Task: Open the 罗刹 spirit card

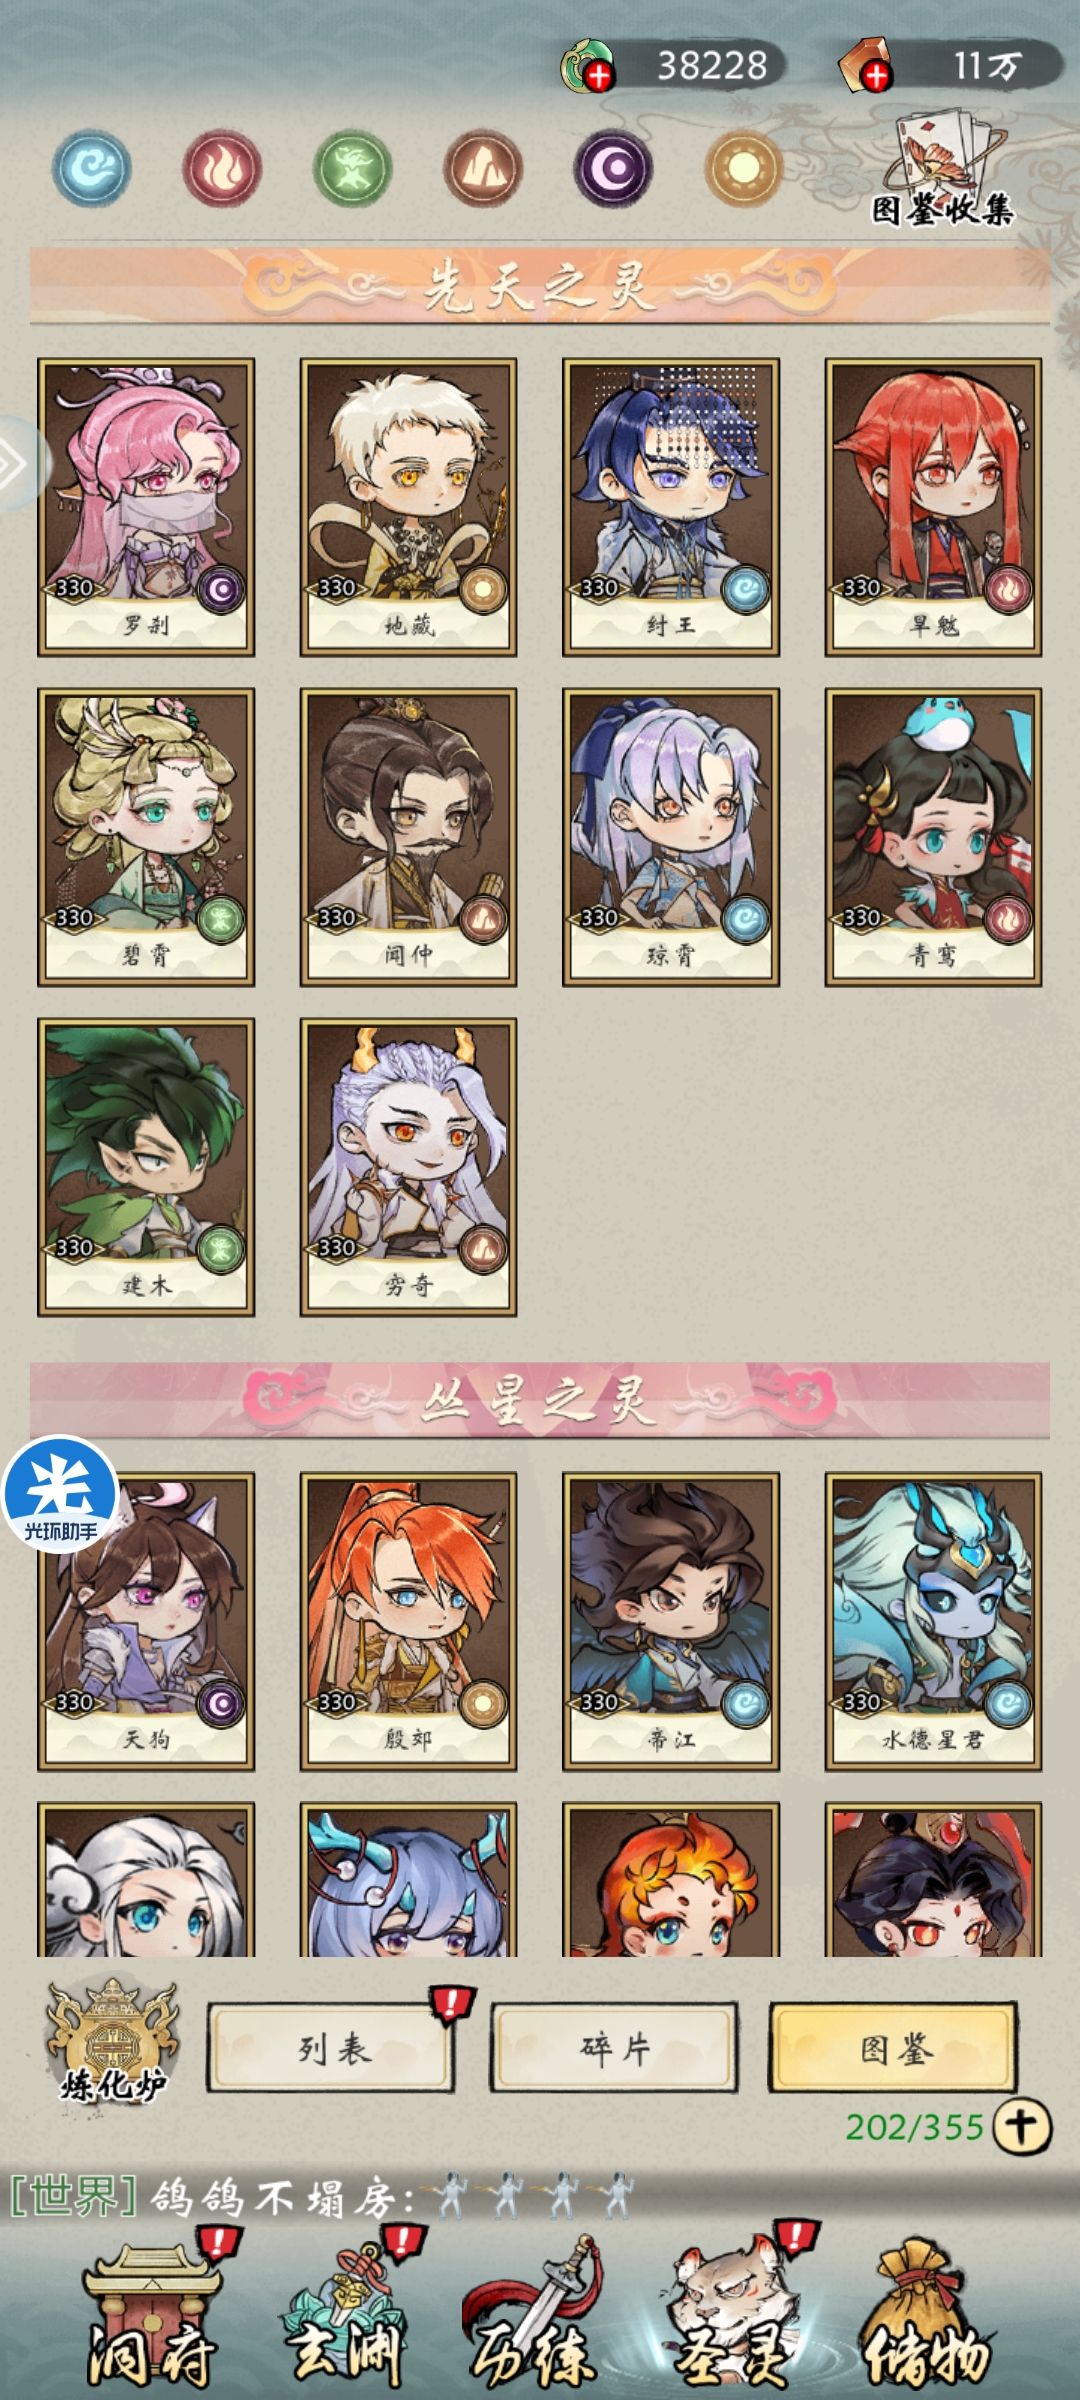Action: (x=146, y=507)
